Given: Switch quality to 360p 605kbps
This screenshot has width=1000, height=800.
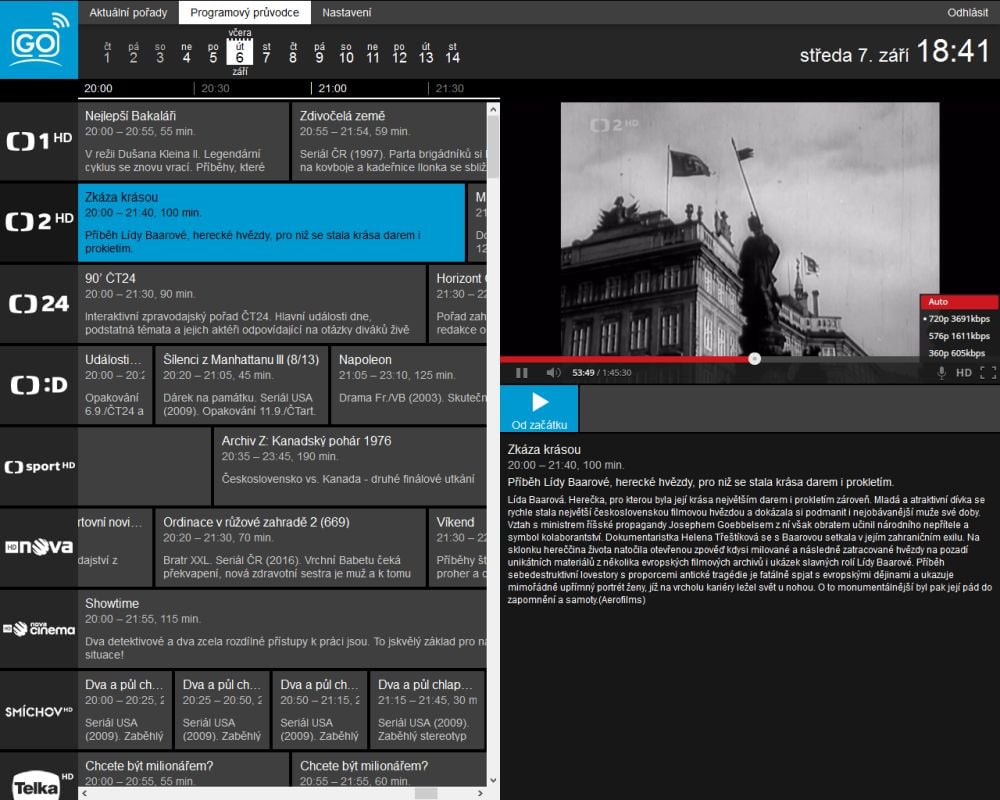Looking at the screenshot, I should (x=958, y=353).
